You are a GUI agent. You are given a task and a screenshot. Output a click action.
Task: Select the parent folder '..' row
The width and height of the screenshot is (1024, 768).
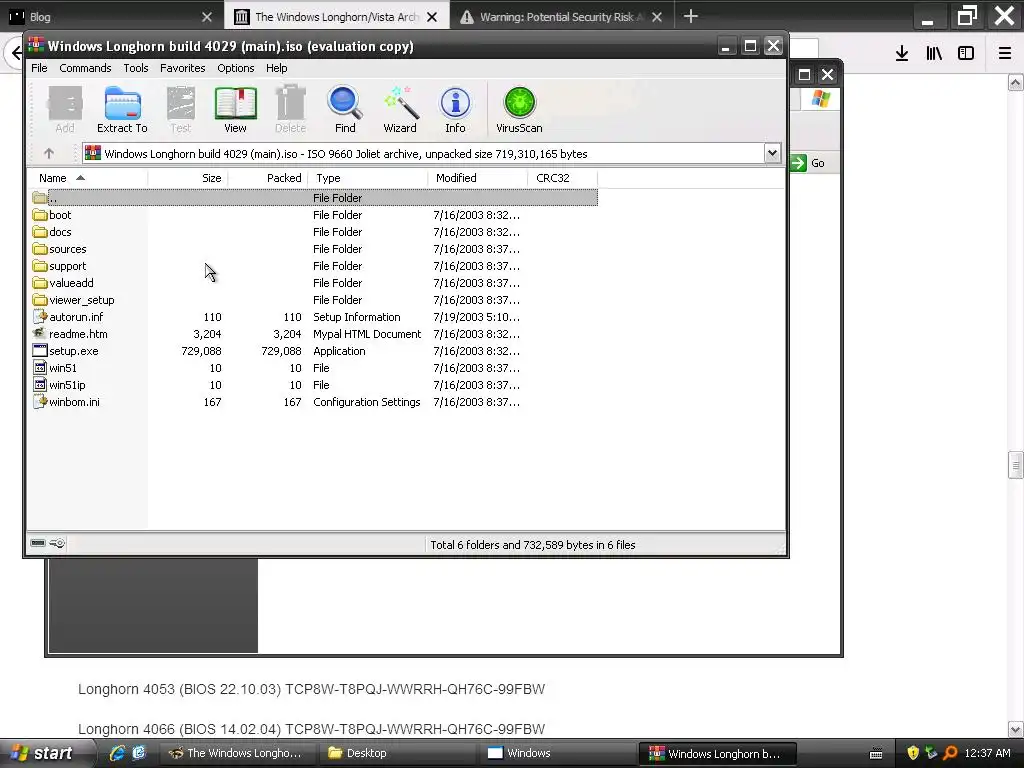click(x=314, y=198)
